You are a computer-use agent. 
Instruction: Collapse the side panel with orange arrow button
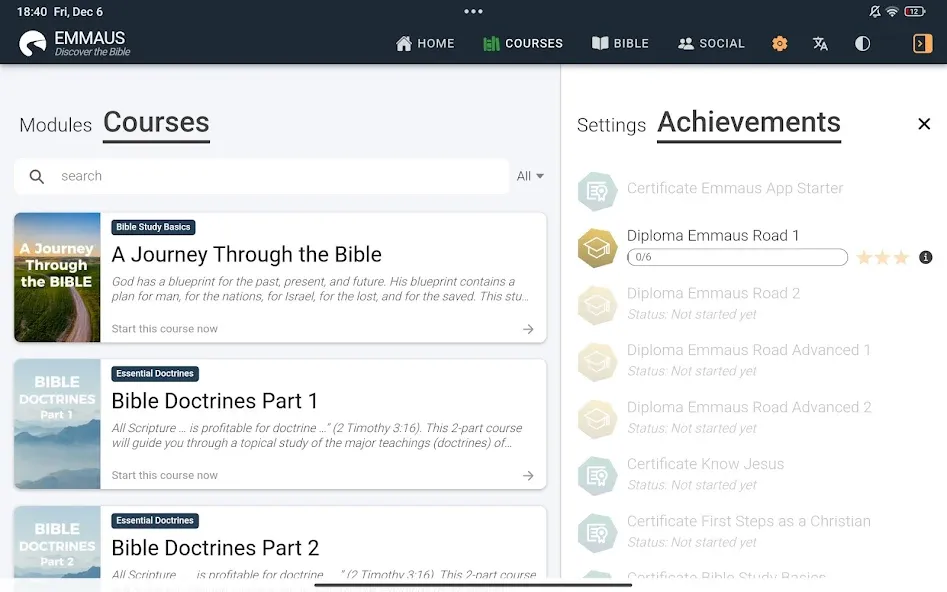point(922,43)
